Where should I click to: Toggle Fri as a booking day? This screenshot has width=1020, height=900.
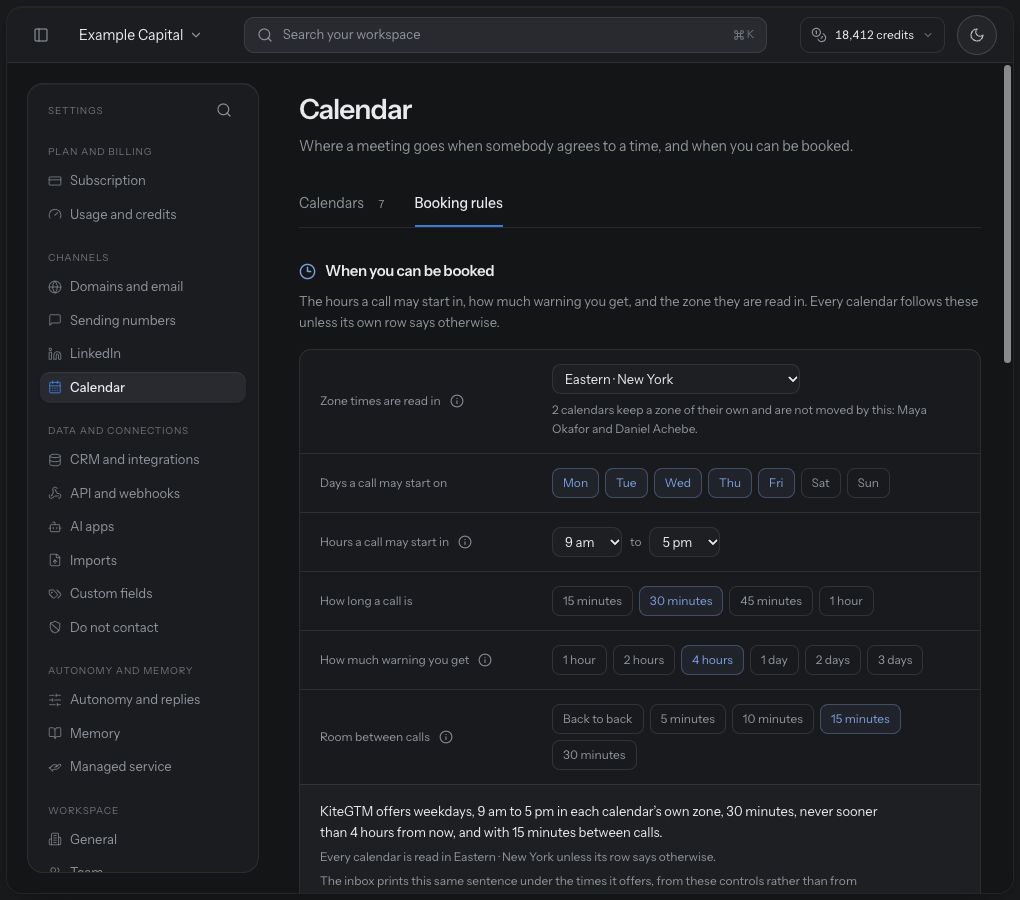776,483
